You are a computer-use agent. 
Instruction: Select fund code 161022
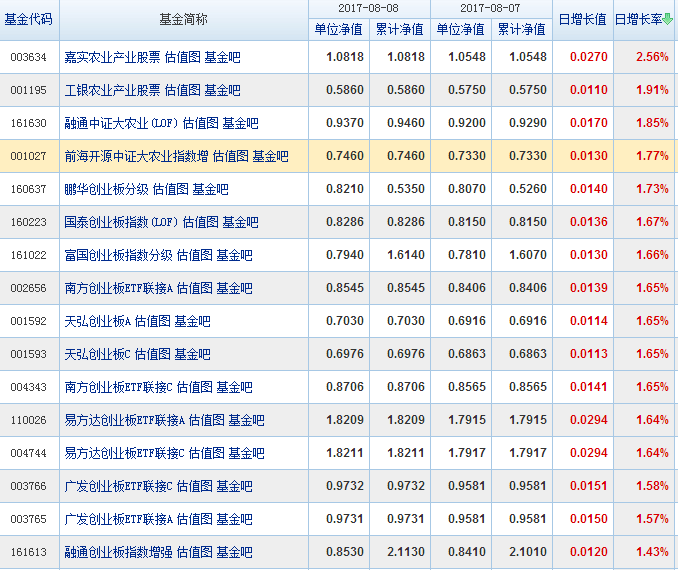(x=29, y=255)
